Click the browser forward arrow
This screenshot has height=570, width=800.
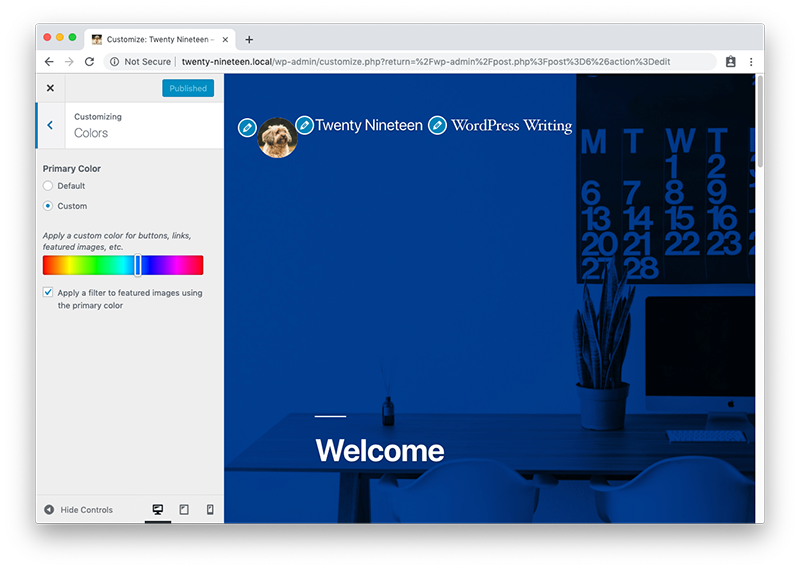[69, 62]
